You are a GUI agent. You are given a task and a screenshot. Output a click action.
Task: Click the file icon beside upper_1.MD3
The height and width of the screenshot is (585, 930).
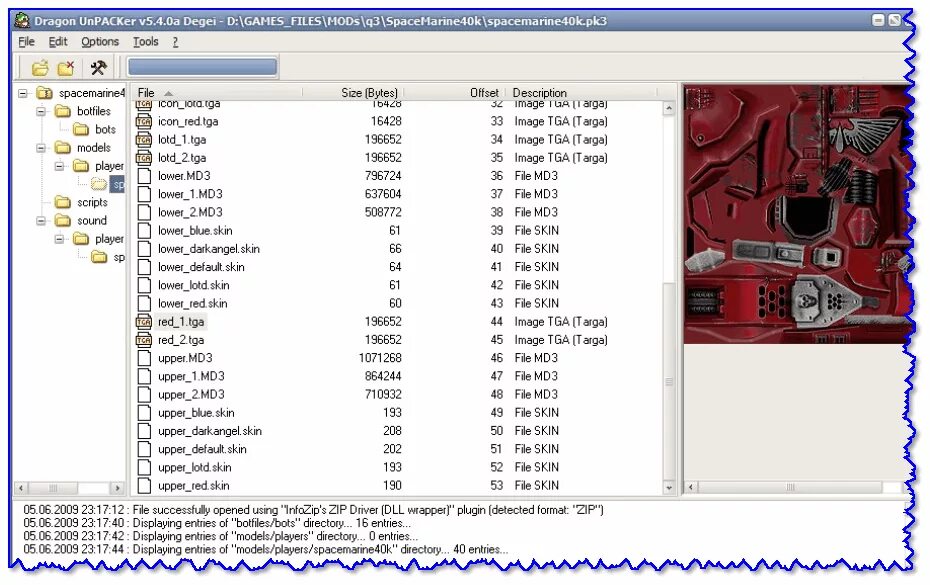pos(144,377)
